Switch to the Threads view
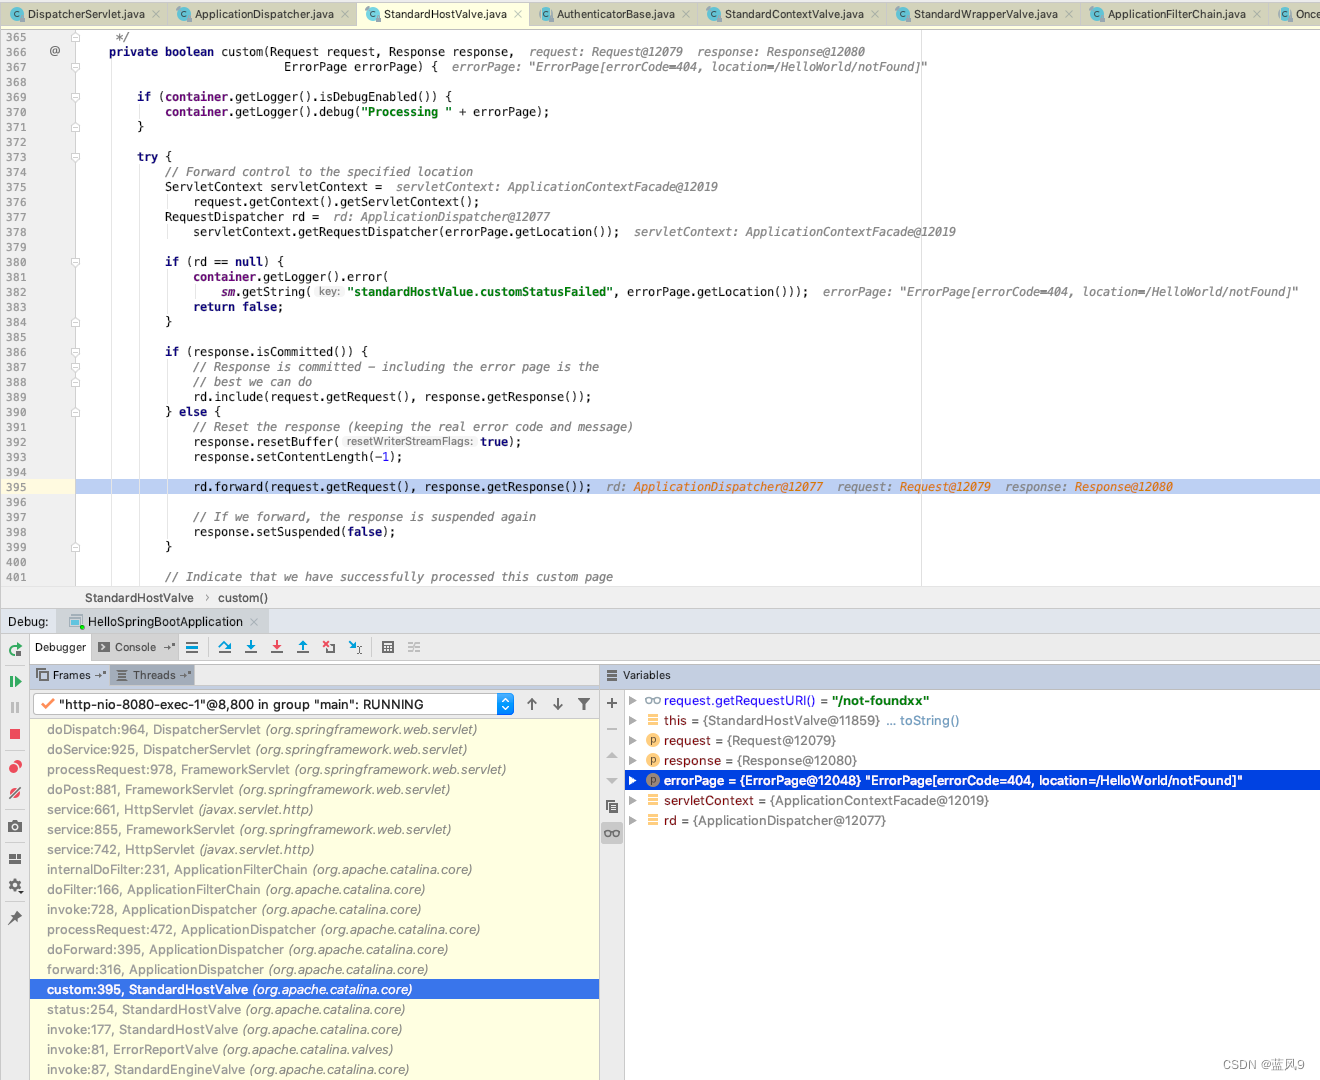 click(153, 675)
